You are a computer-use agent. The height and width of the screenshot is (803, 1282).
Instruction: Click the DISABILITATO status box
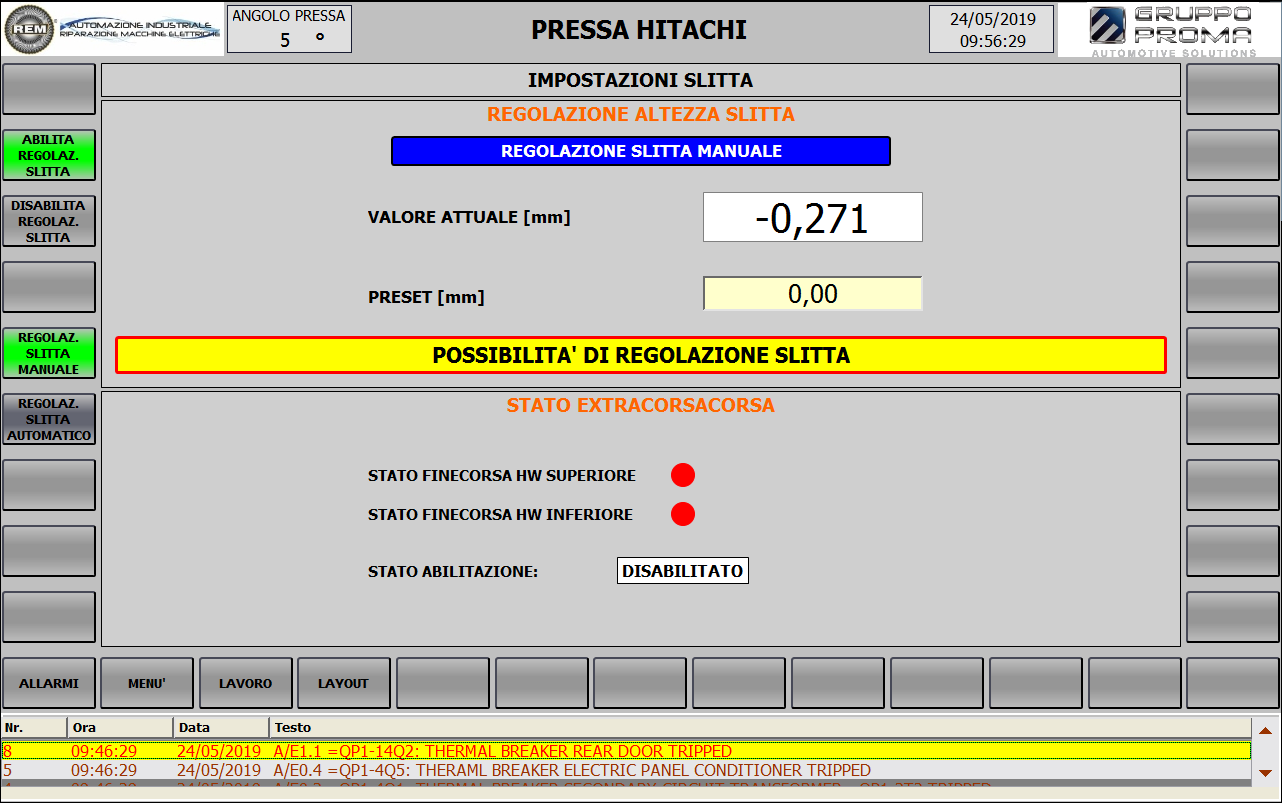[683, 571]
